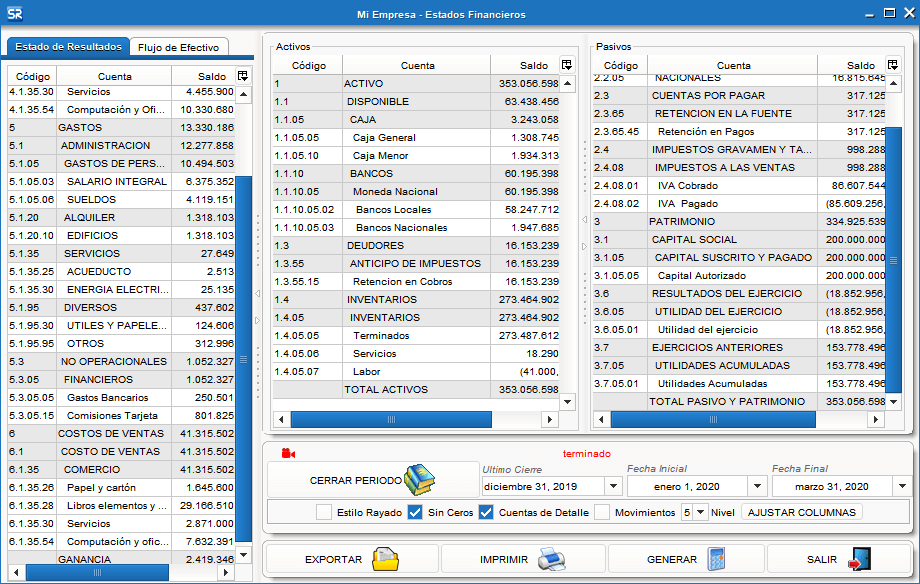Open the Nivel level dropdown
The width and height of the screenshot is (920, 584).
[x=700, y=512]
